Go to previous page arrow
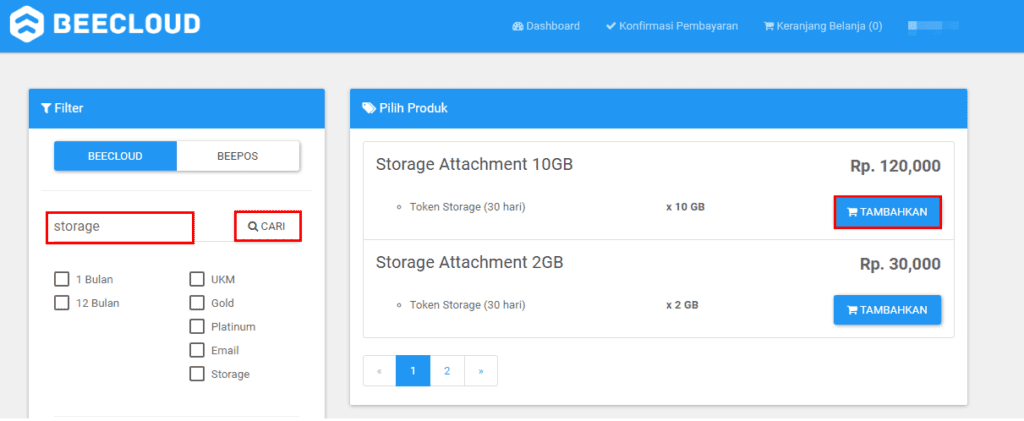 click(x=379, y=371)
